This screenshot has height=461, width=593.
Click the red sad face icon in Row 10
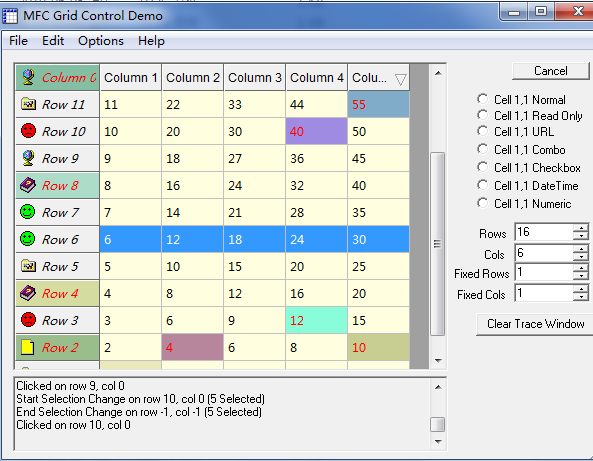pyautogui.click(x=28, y=131)
